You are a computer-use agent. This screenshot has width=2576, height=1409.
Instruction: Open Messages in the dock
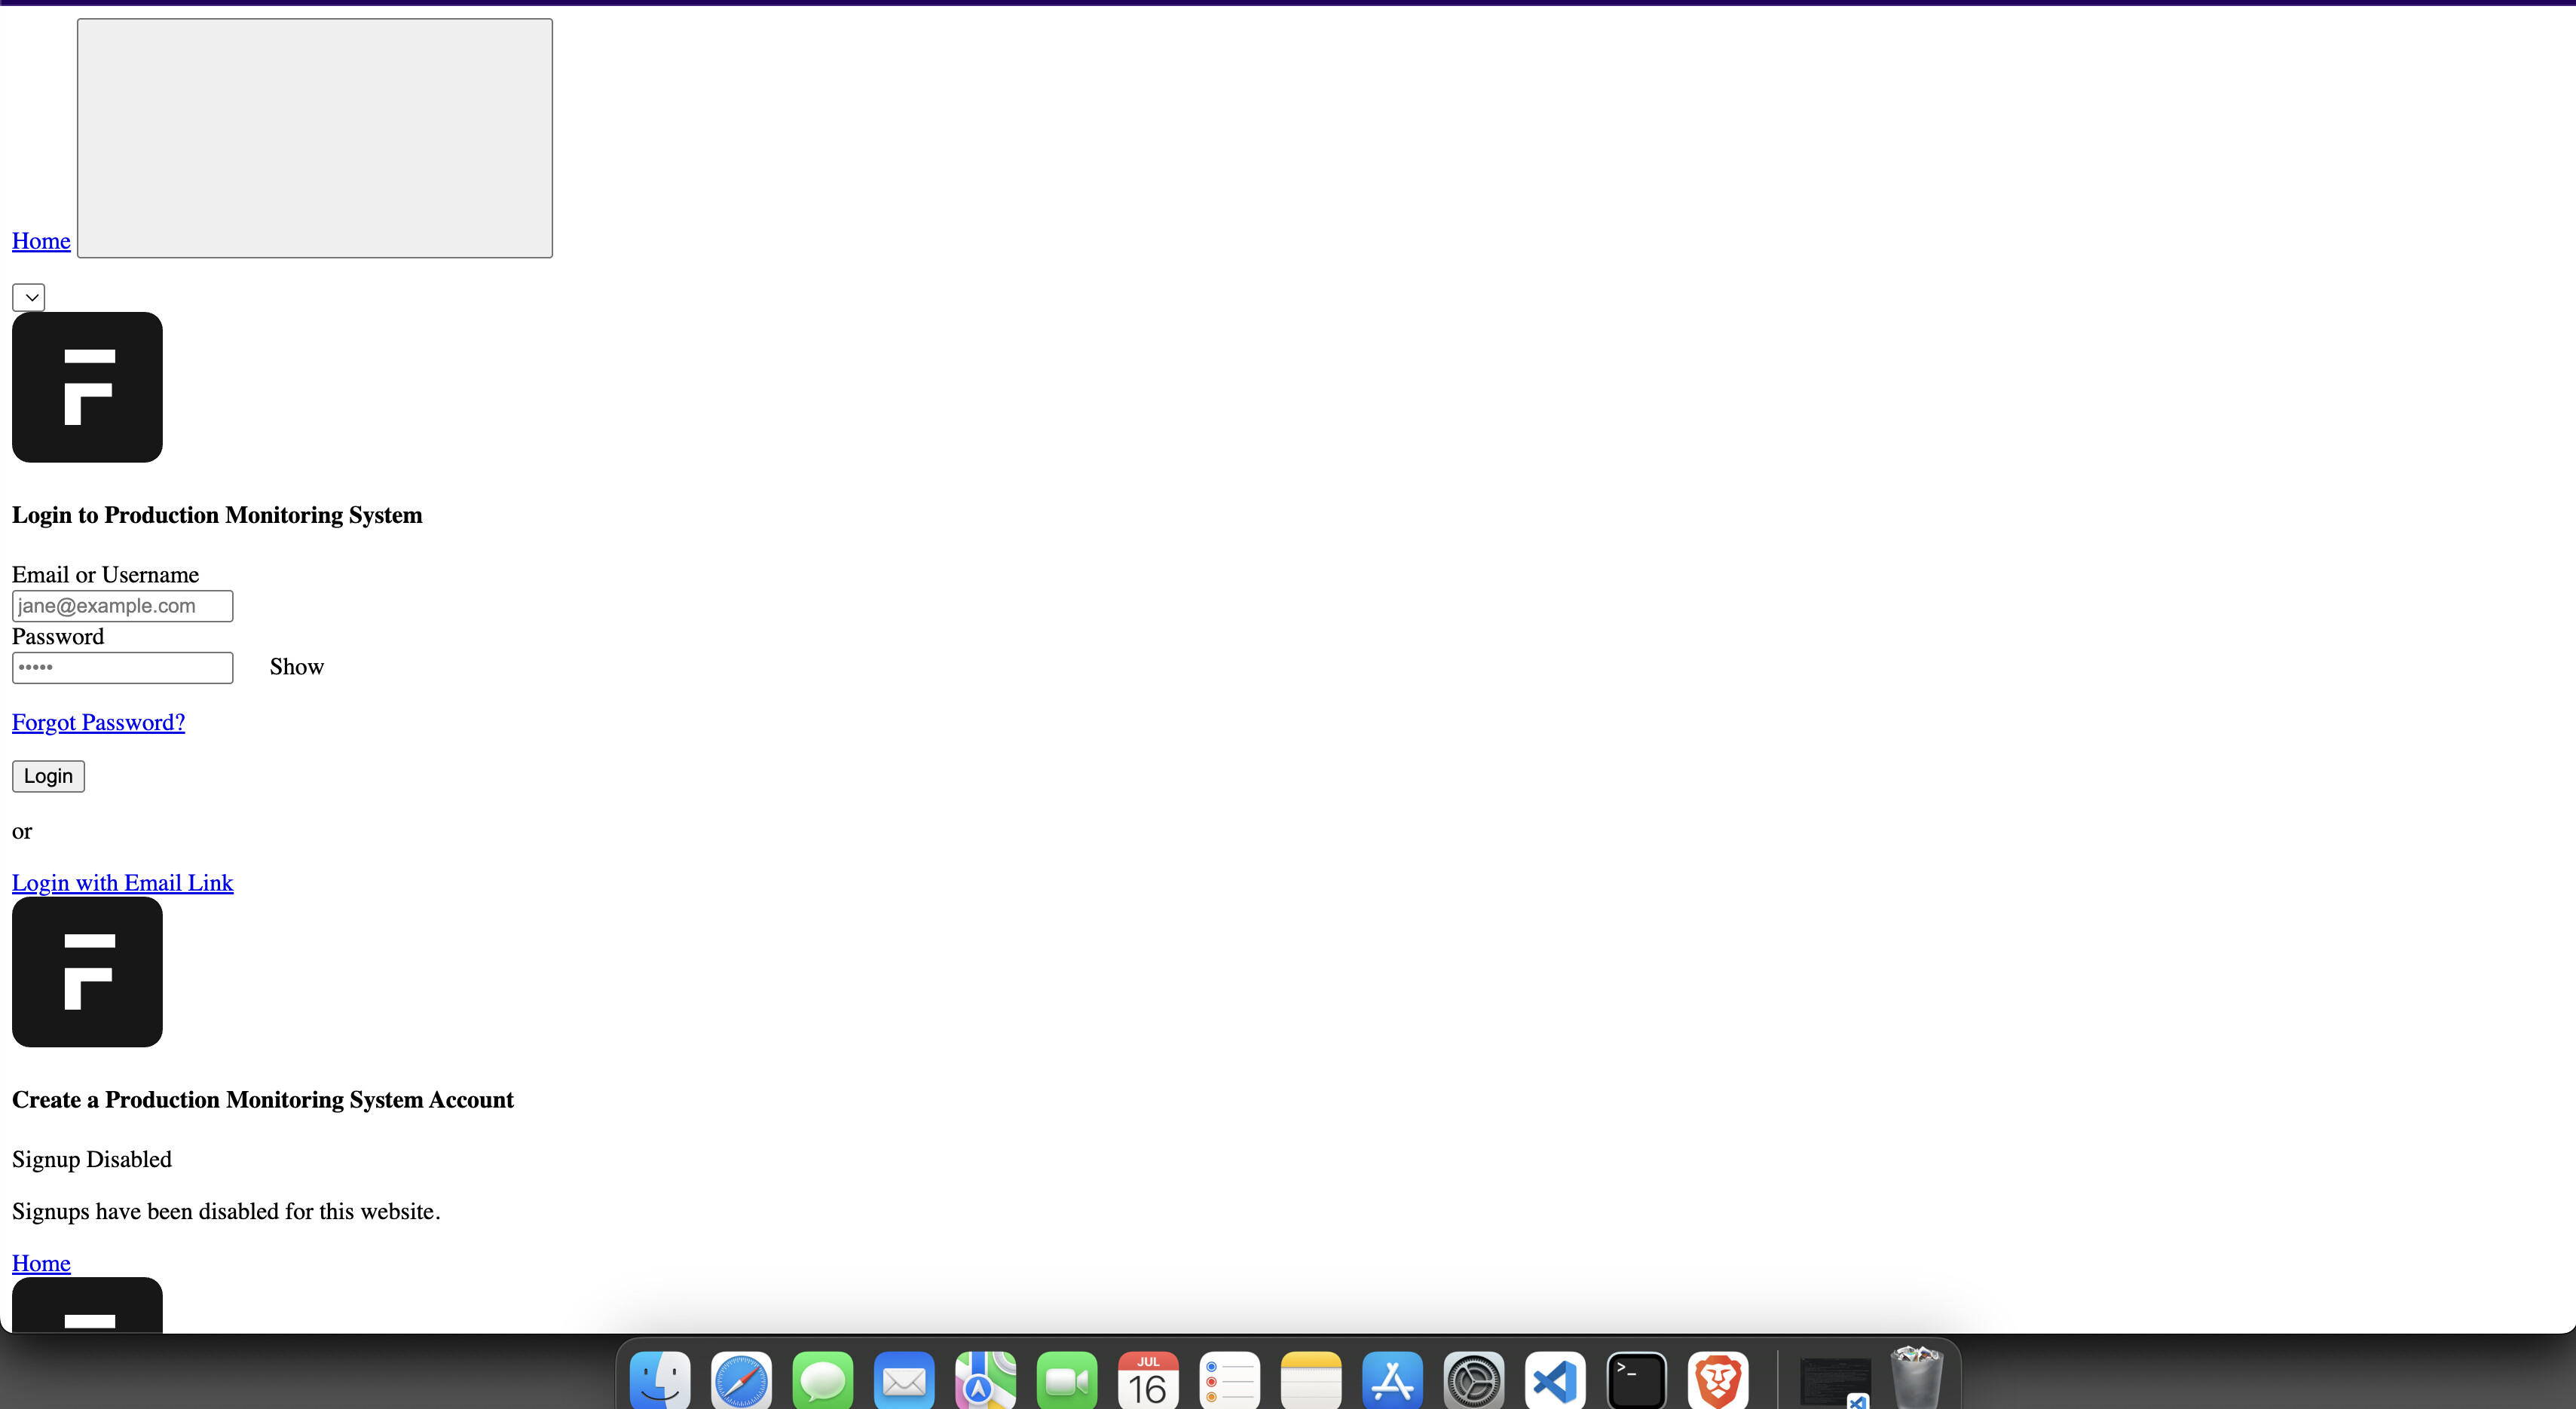(823, 1381)
